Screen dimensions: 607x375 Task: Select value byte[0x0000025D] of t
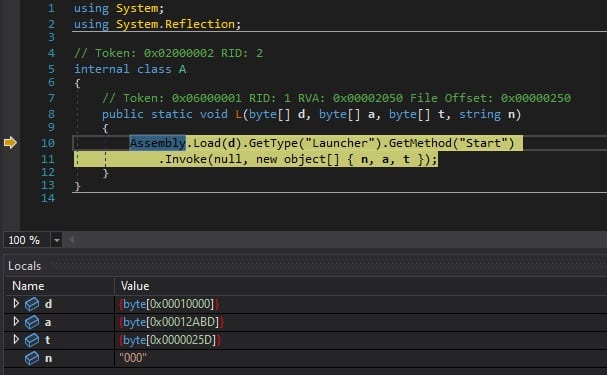pos(170,340)
